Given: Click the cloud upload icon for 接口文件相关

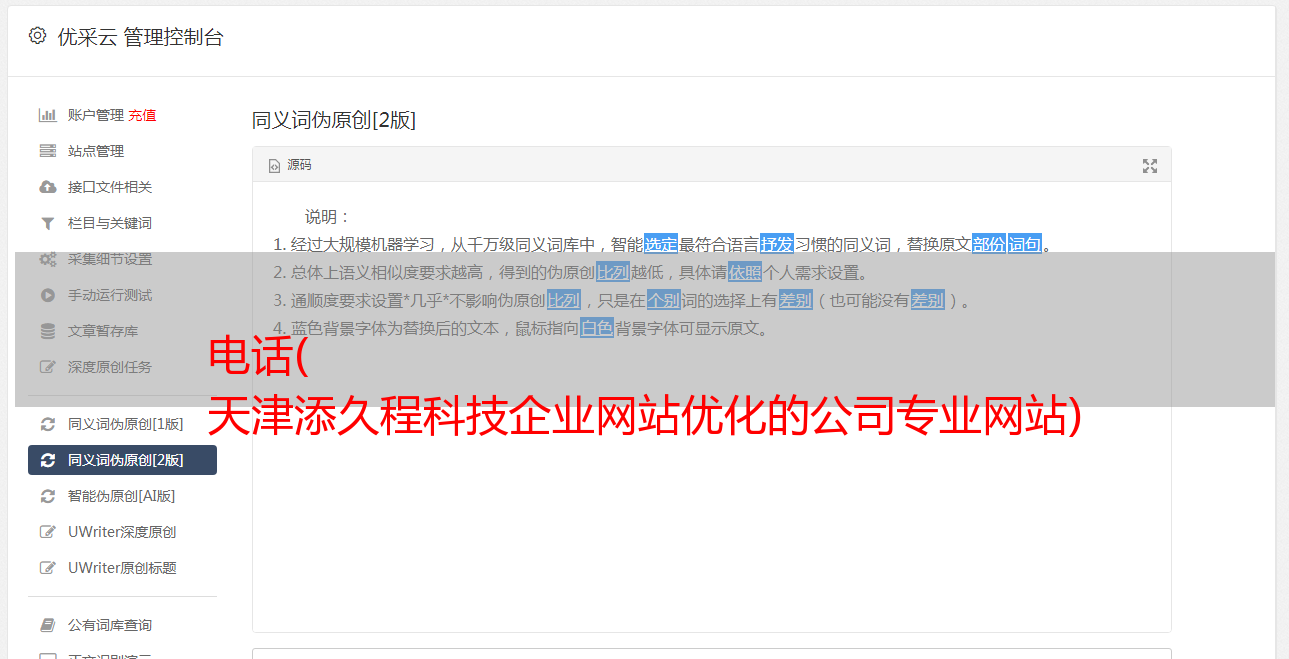Looking at the screenshot, I should [47, 187].
